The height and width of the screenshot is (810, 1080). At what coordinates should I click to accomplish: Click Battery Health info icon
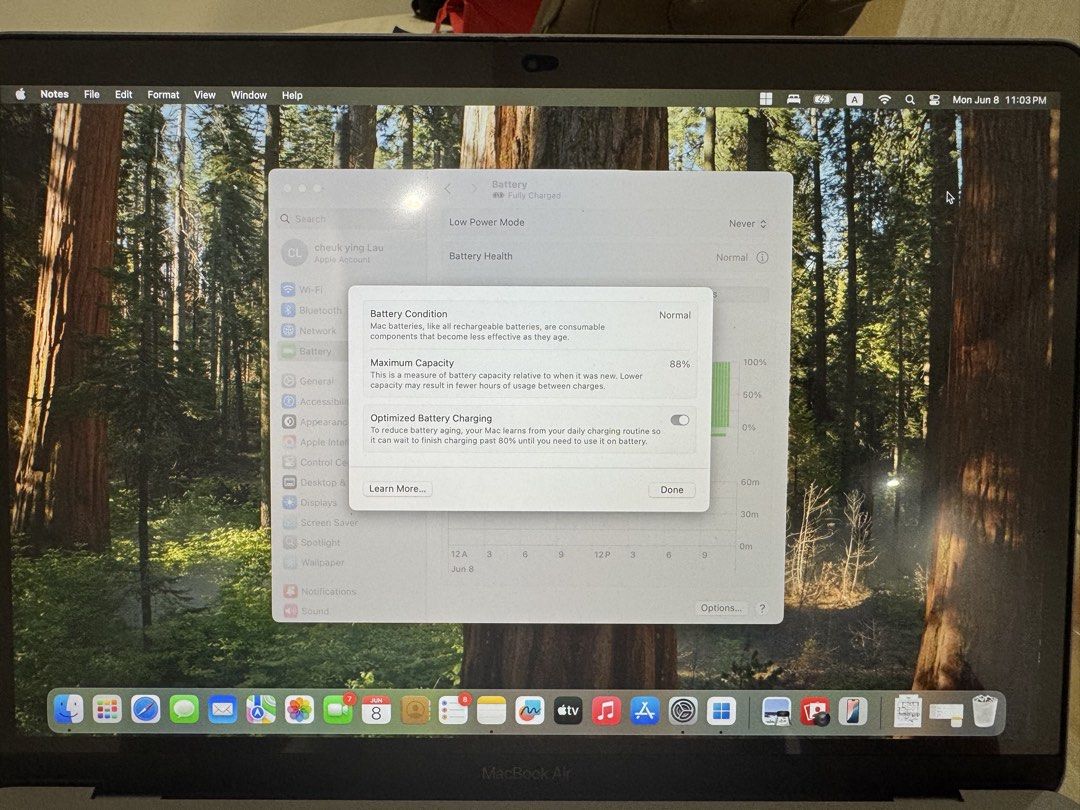click(x=762, y=257)
